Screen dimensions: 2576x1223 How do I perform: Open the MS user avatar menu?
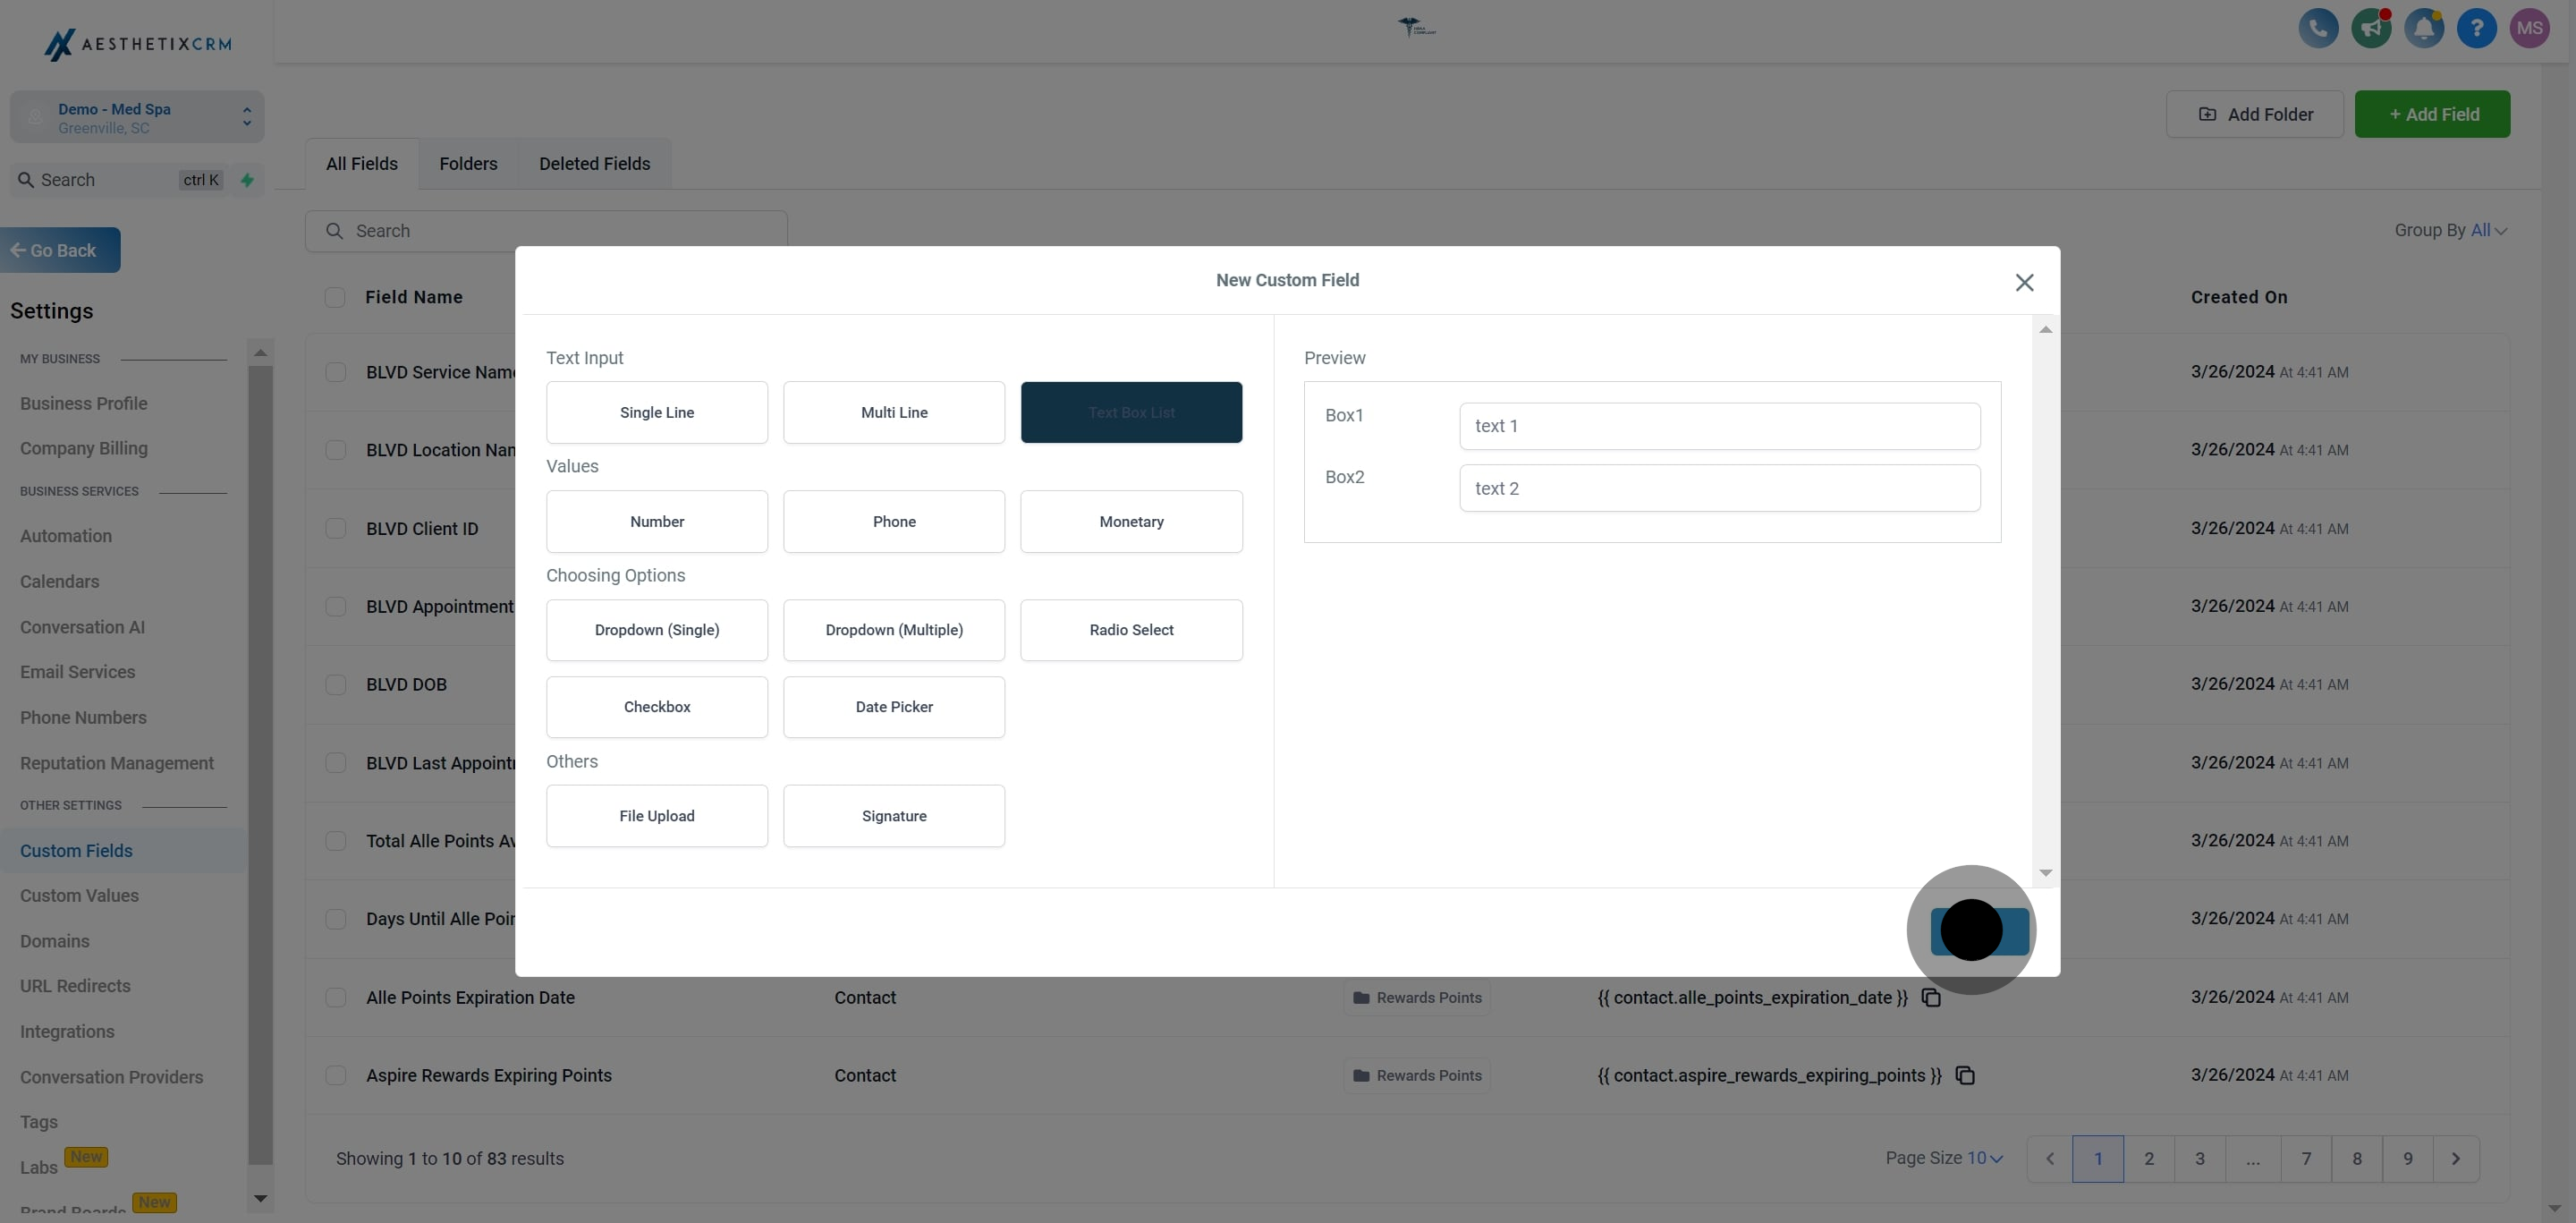point(2530,28)
